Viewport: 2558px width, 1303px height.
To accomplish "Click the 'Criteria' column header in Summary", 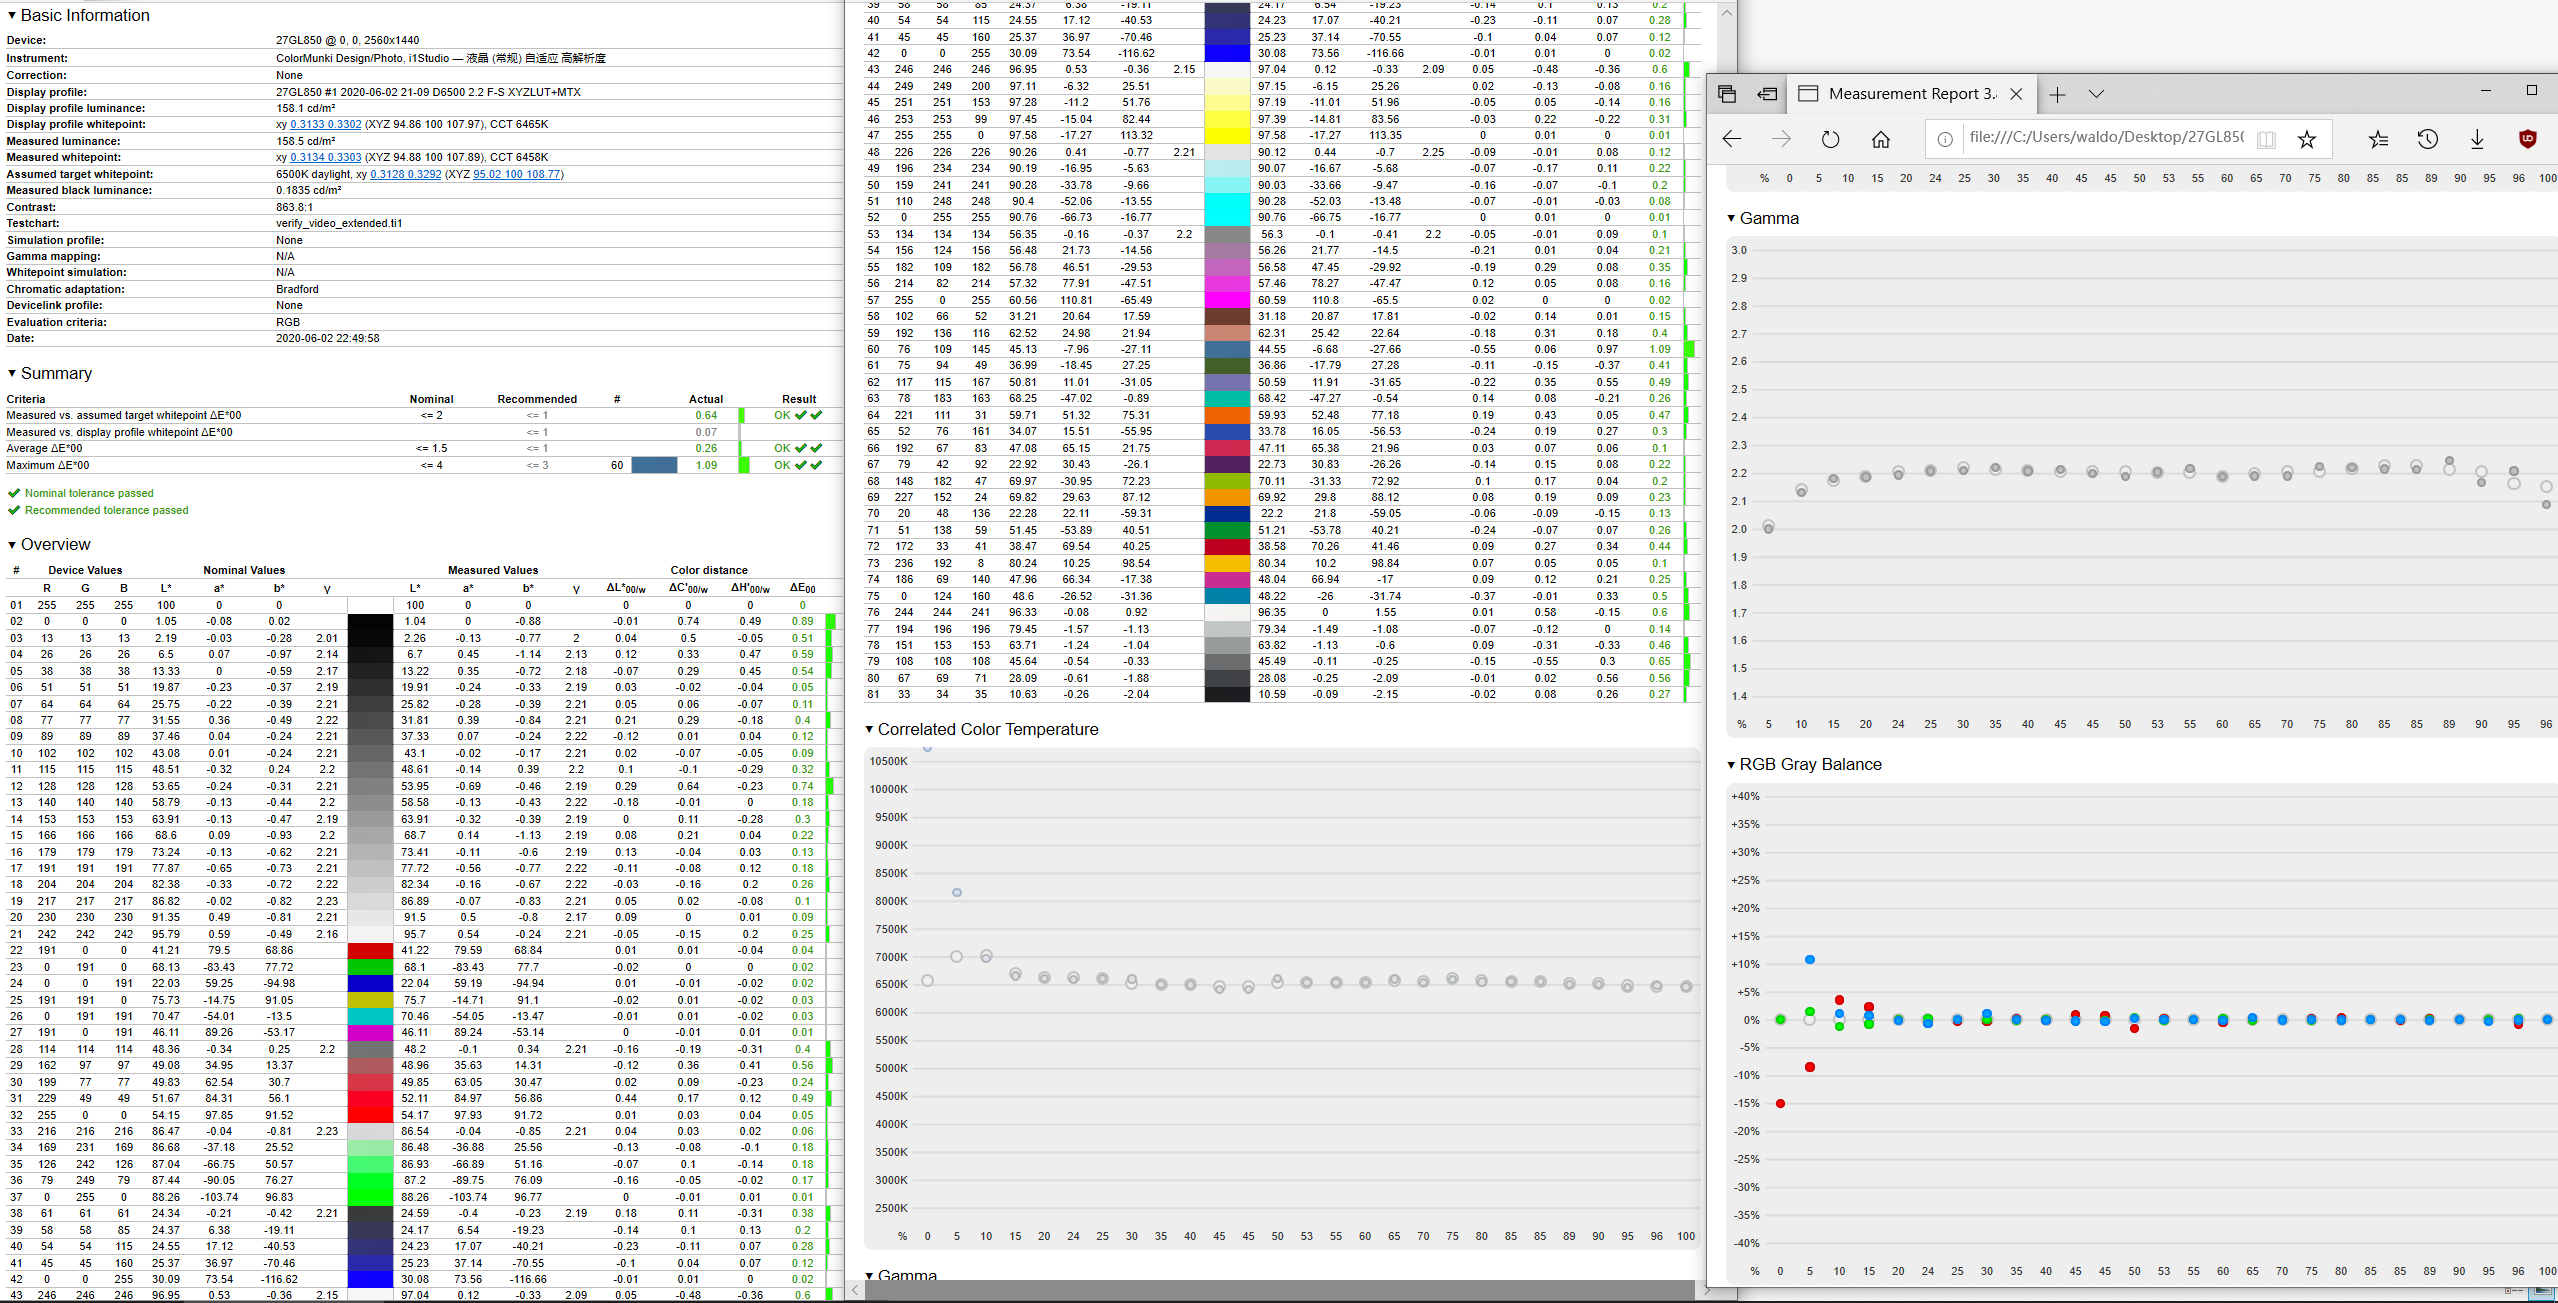I will [26, 399].
